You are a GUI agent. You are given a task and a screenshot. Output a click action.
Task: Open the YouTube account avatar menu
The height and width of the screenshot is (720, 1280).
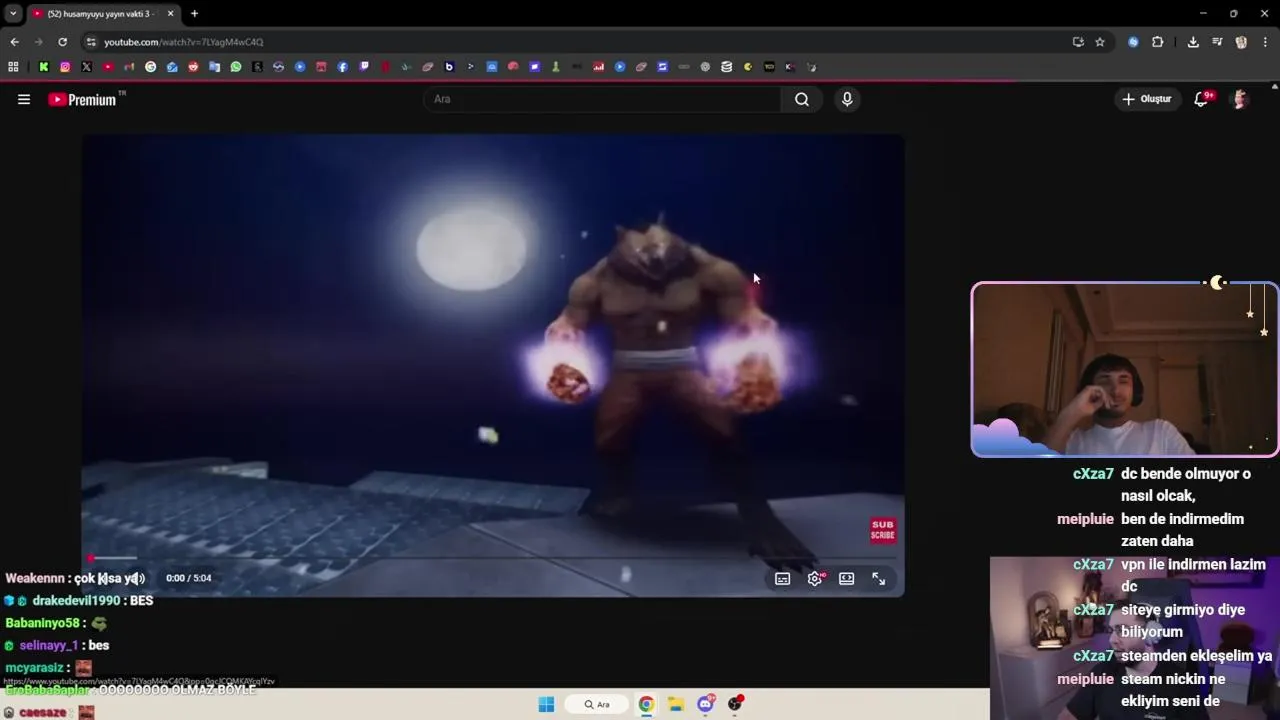pyautogui.click(x=1240, y=99)
